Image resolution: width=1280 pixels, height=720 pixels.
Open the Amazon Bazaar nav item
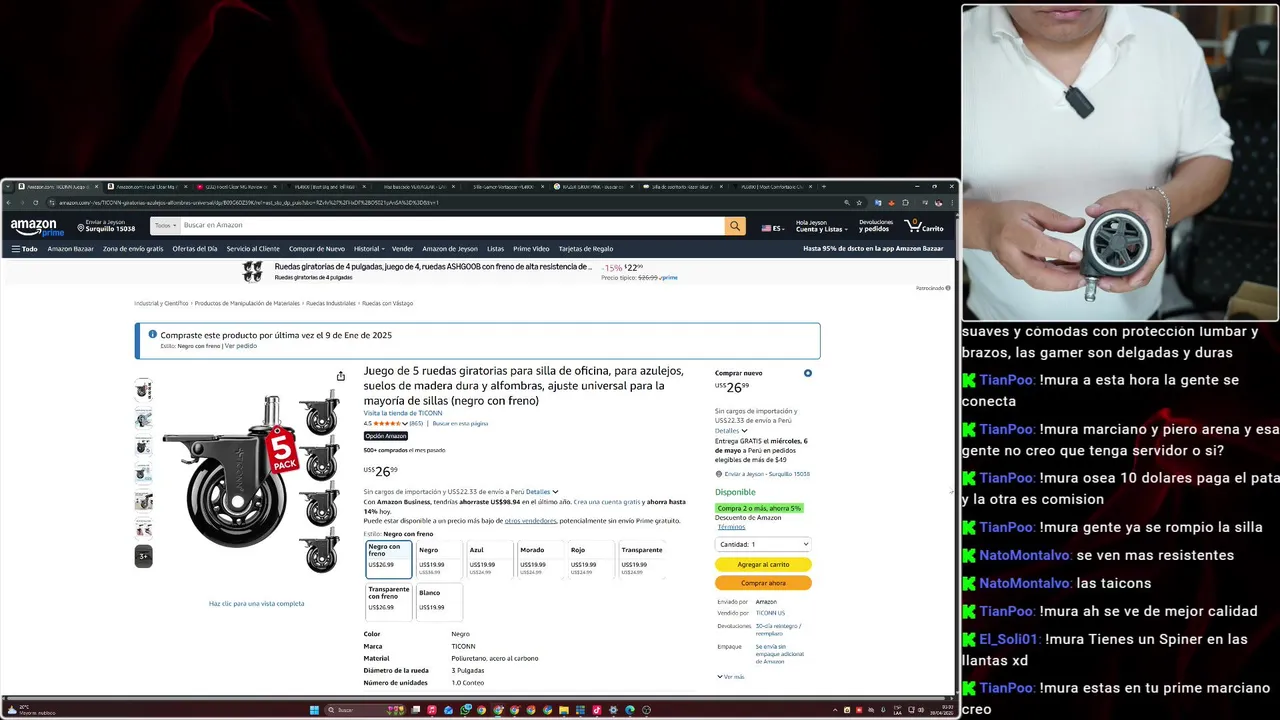point(70,249)
